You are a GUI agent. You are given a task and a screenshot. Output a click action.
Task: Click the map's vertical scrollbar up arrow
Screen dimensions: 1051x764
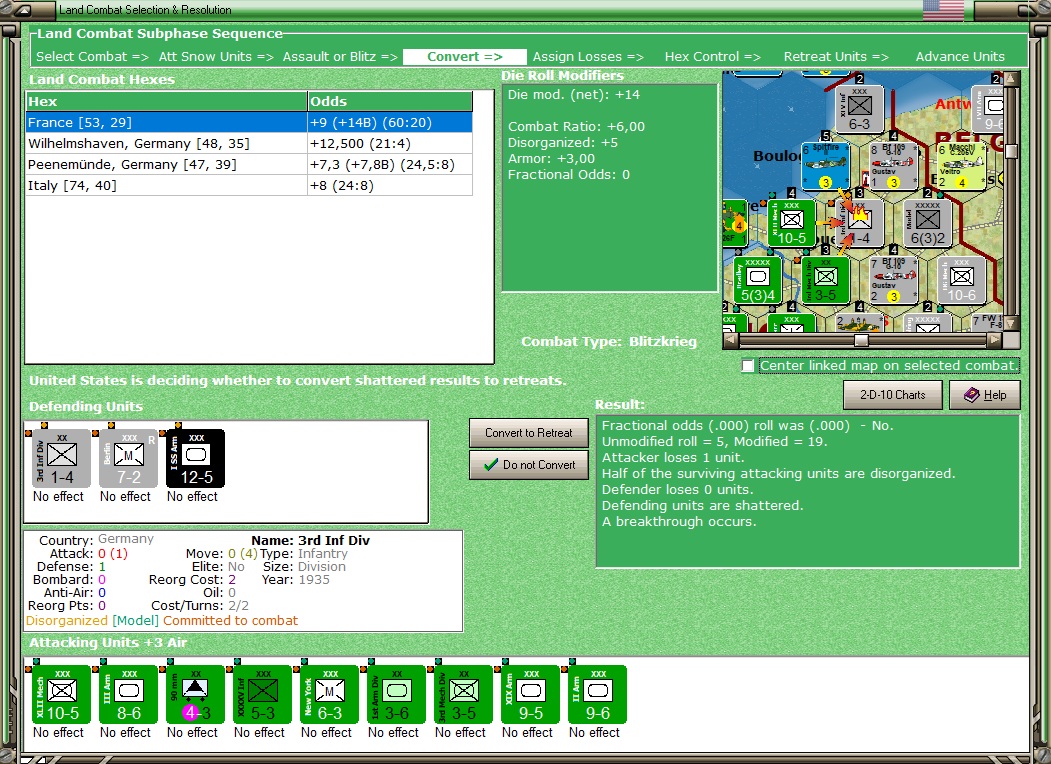(1011, 79)
